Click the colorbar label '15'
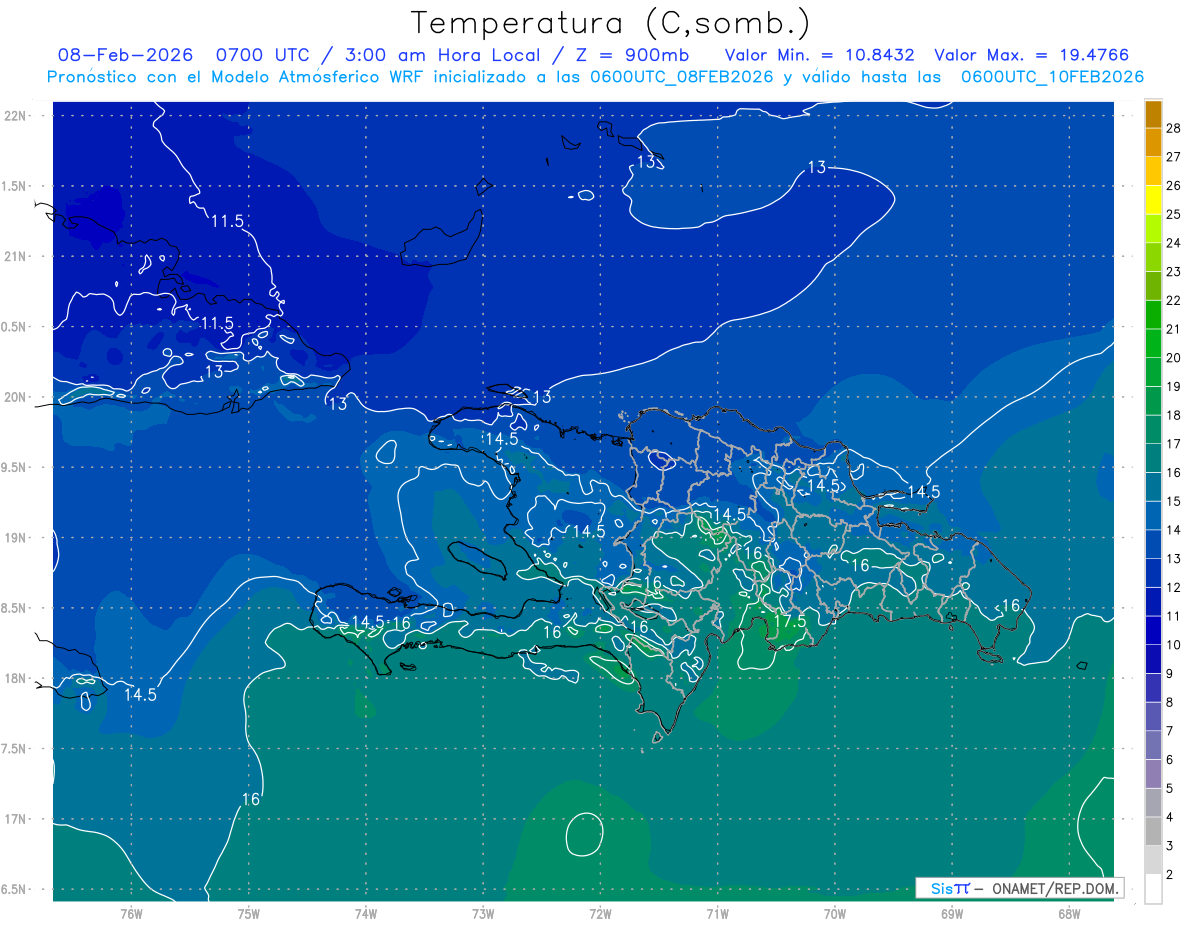Screen dimensions: 1200x927 1173,501
